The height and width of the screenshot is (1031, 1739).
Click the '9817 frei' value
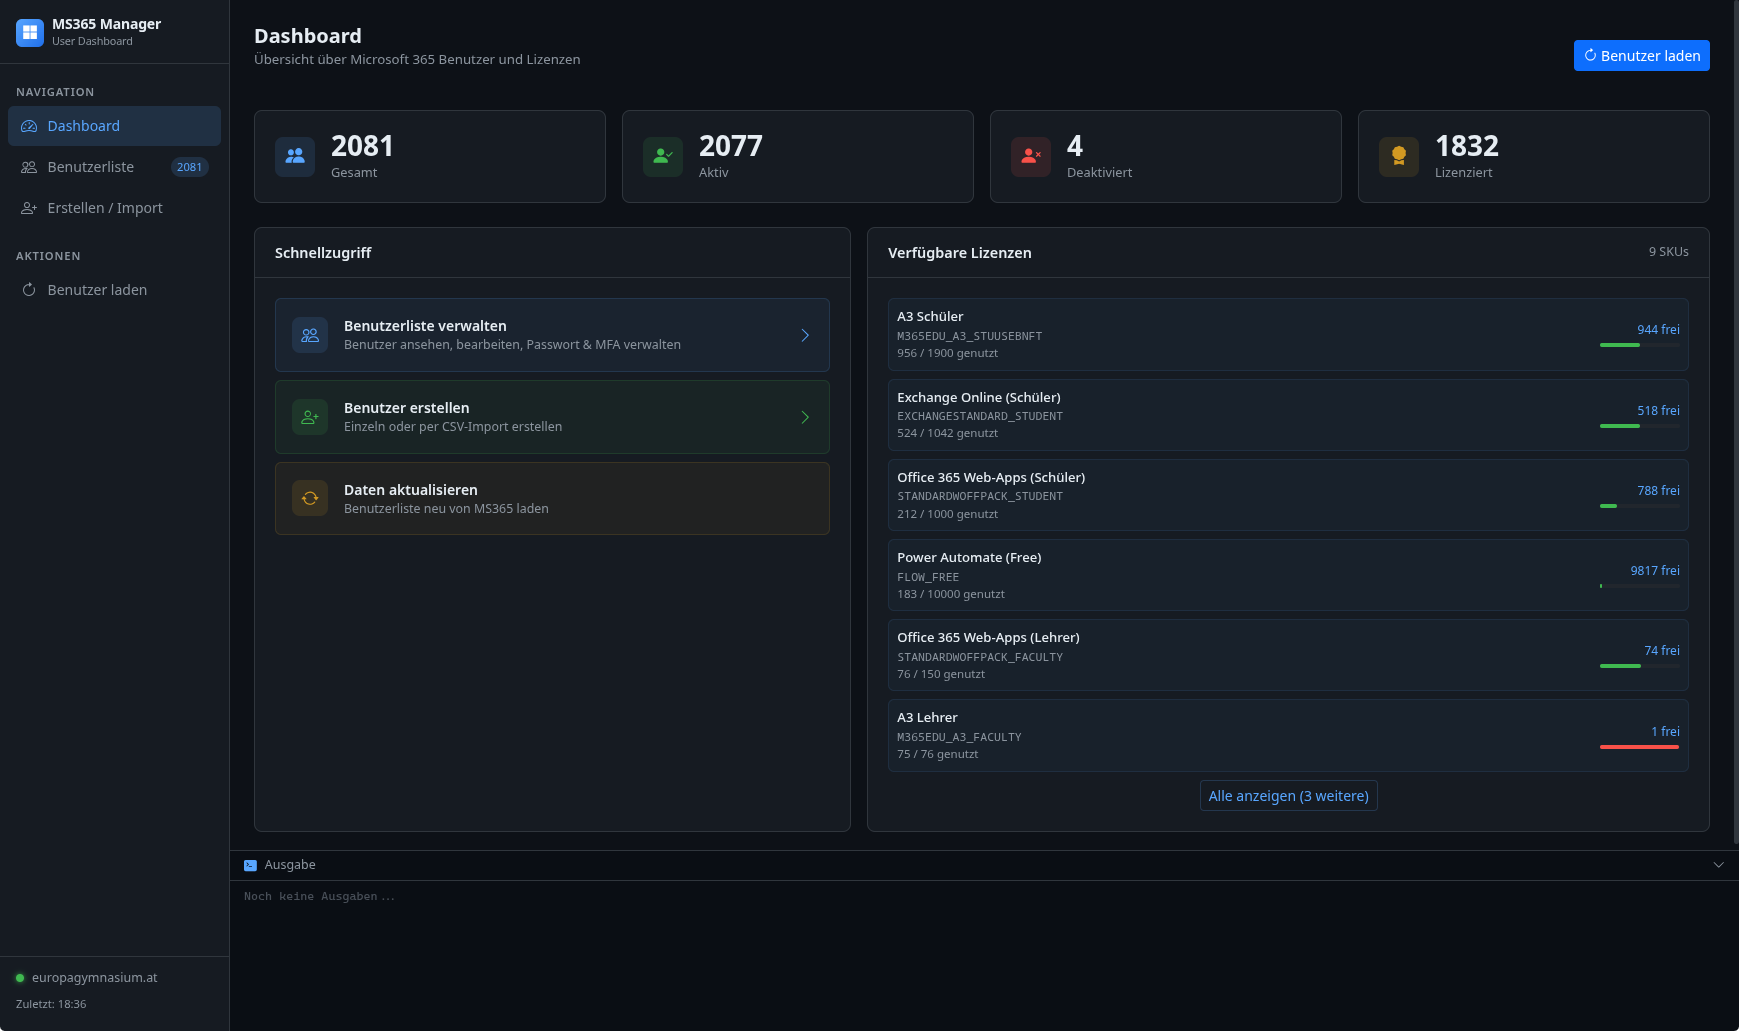[x=1655, y=571]
